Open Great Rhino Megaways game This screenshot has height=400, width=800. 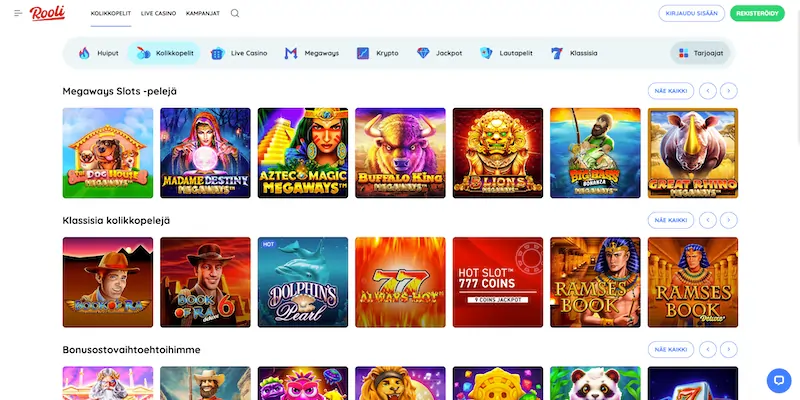tap(693, 153)
